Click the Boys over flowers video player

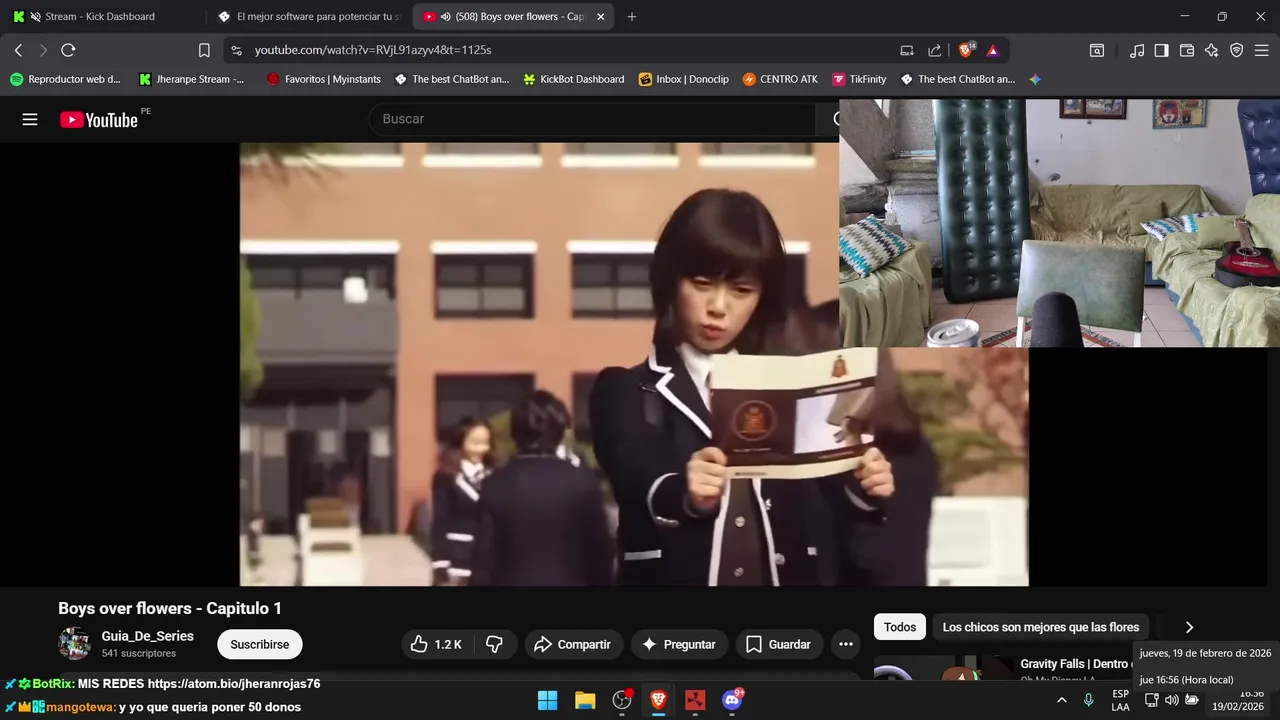634,364
